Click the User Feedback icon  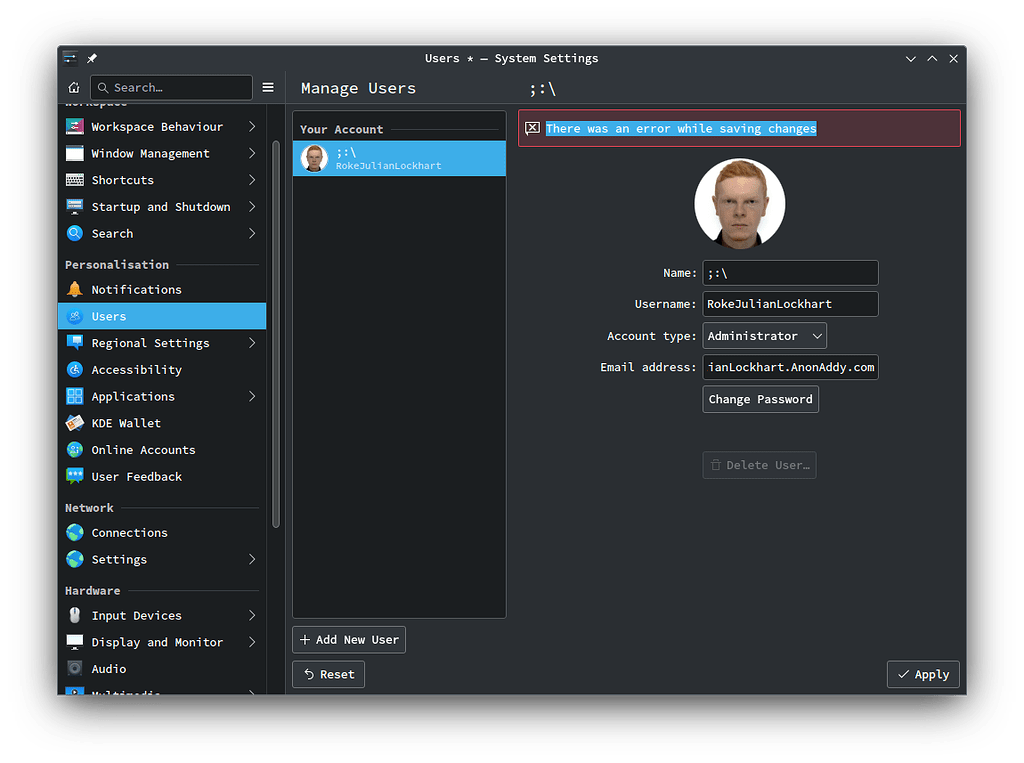(x=75, y=477)
